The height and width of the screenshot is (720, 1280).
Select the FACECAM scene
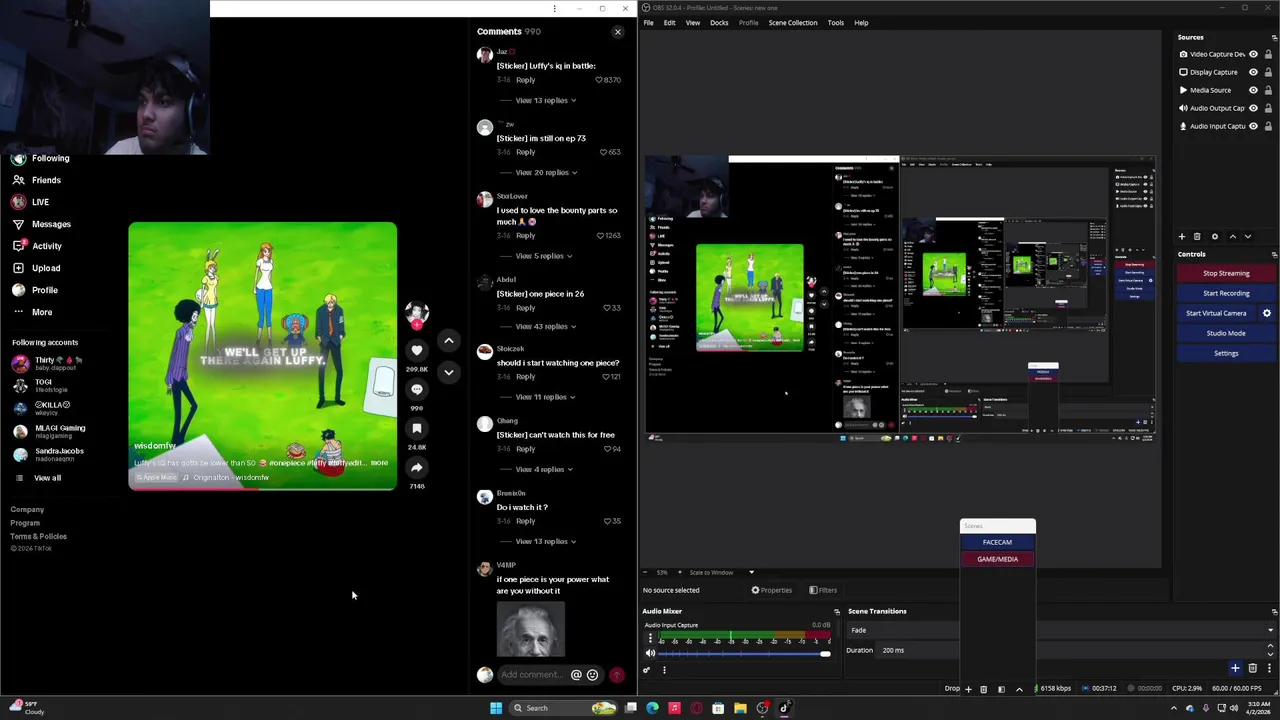coord(997,542)
